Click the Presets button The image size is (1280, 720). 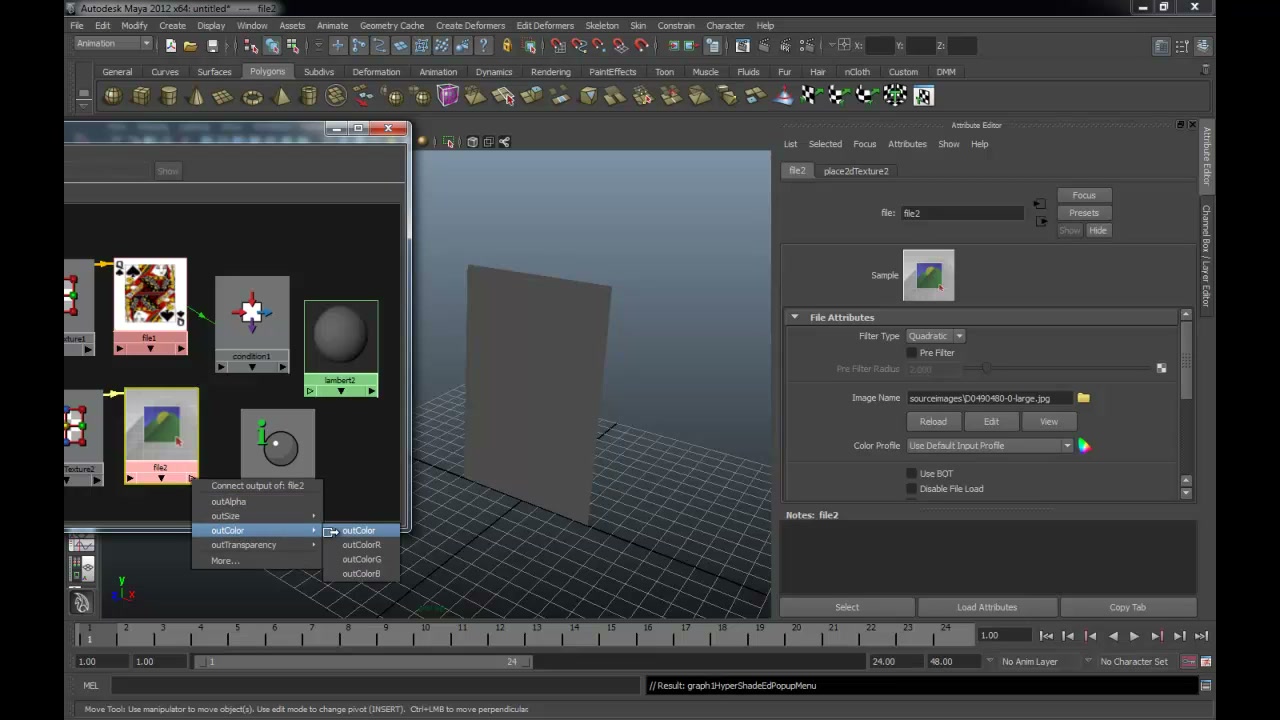pos(1084,213)
